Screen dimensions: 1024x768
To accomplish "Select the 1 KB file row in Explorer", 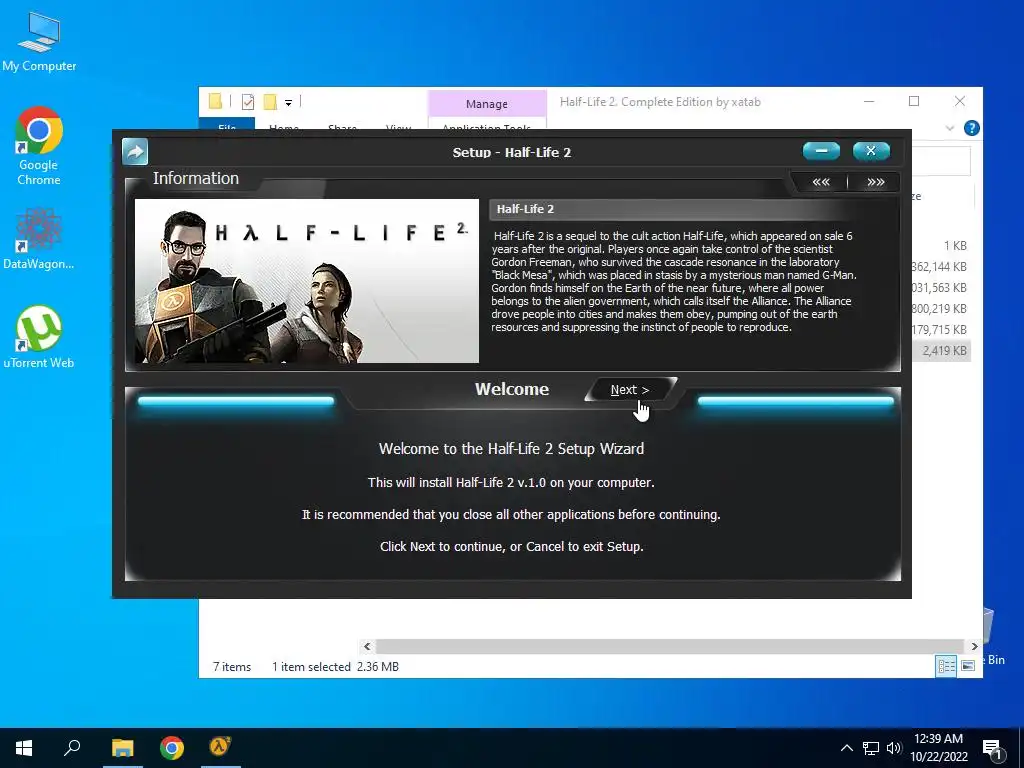I will (940, 246).
